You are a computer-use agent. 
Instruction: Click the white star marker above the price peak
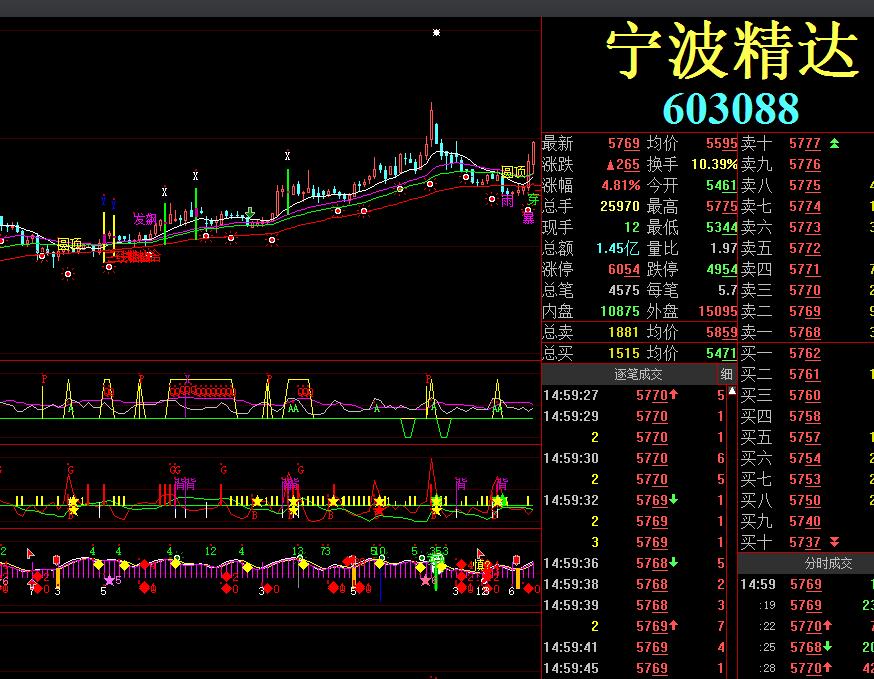[436, 33]
